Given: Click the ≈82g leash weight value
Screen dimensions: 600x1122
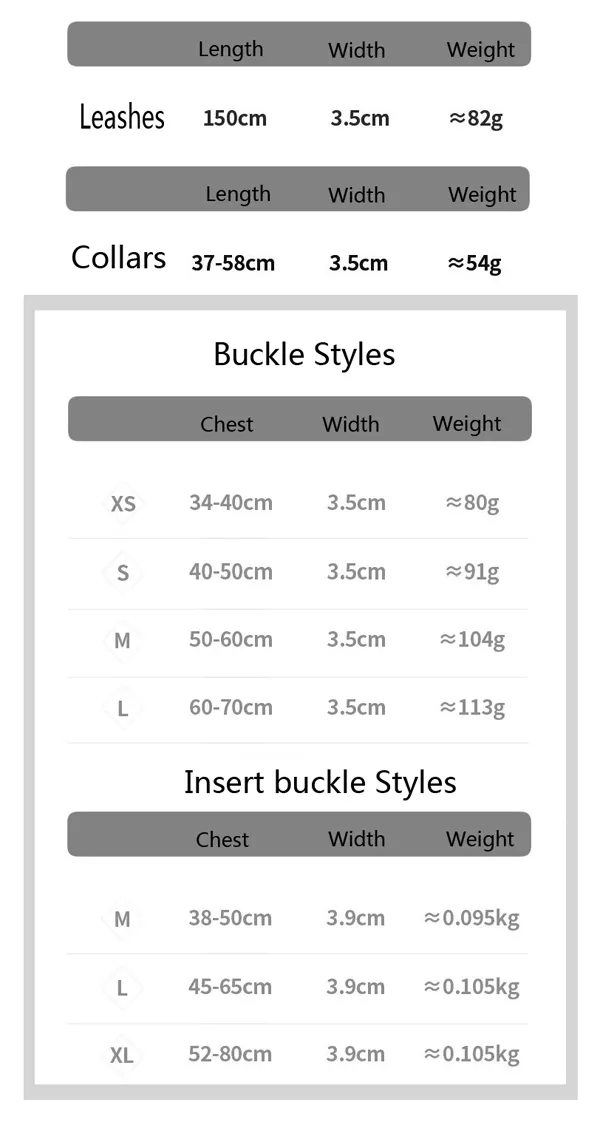Looking at the screenshot, I should pos(476,119).
